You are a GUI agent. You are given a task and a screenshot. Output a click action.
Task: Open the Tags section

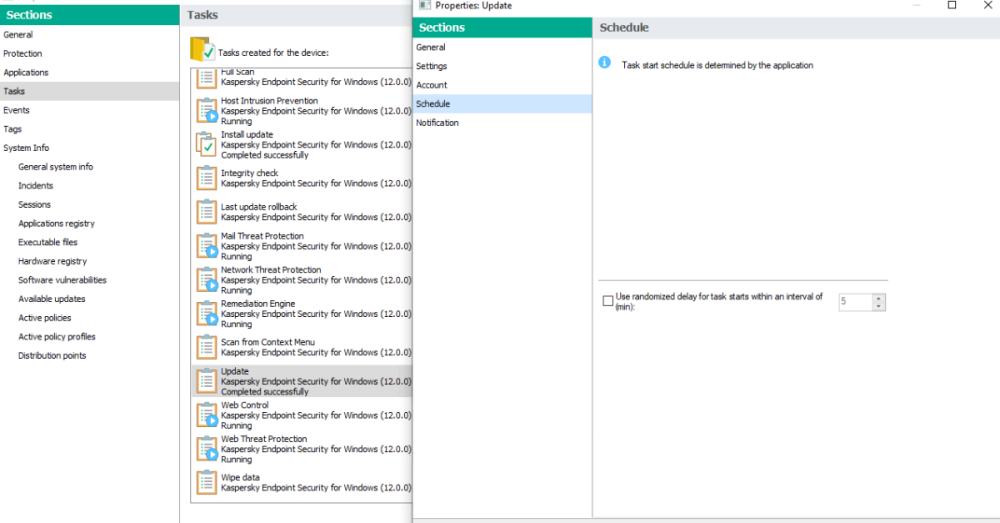[89, 129]
